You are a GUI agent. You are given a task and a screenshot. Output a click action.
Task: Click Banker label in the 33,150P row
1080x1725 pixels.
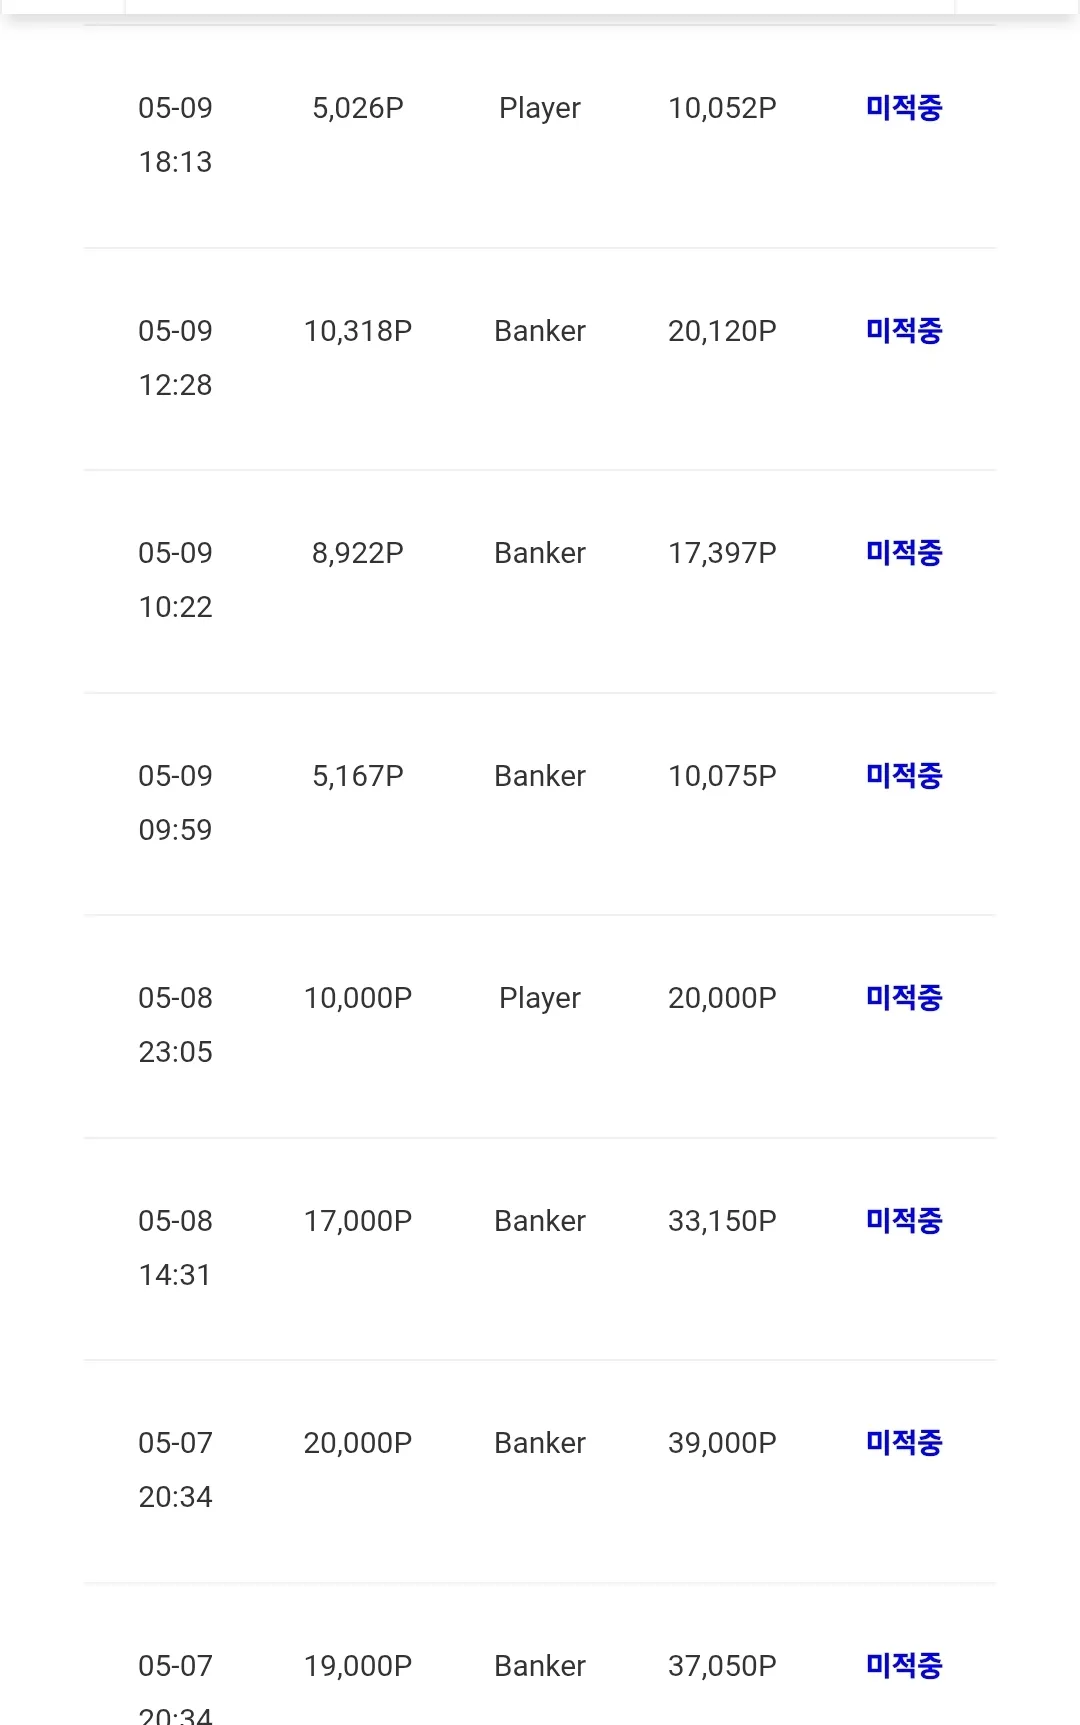click(x=540, y=1221)
